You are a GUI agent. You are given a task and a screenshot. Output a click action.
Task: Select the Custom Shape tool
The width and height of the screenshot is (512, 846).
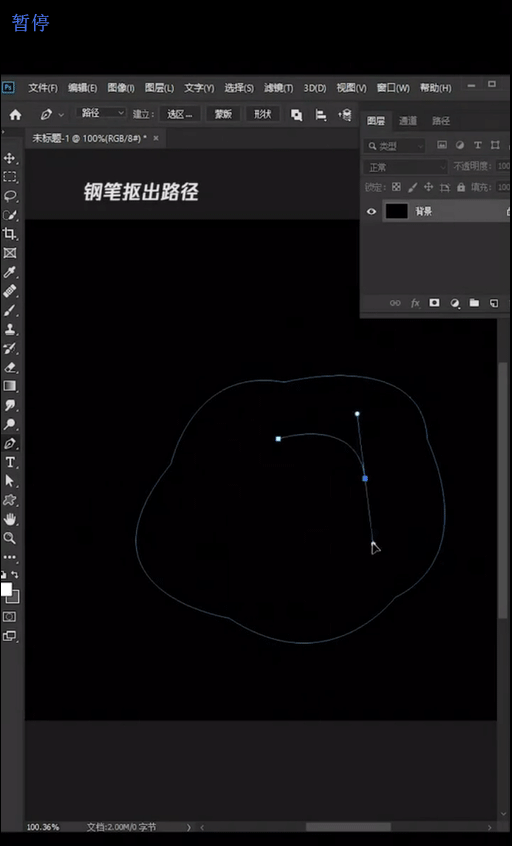(9, 500)
